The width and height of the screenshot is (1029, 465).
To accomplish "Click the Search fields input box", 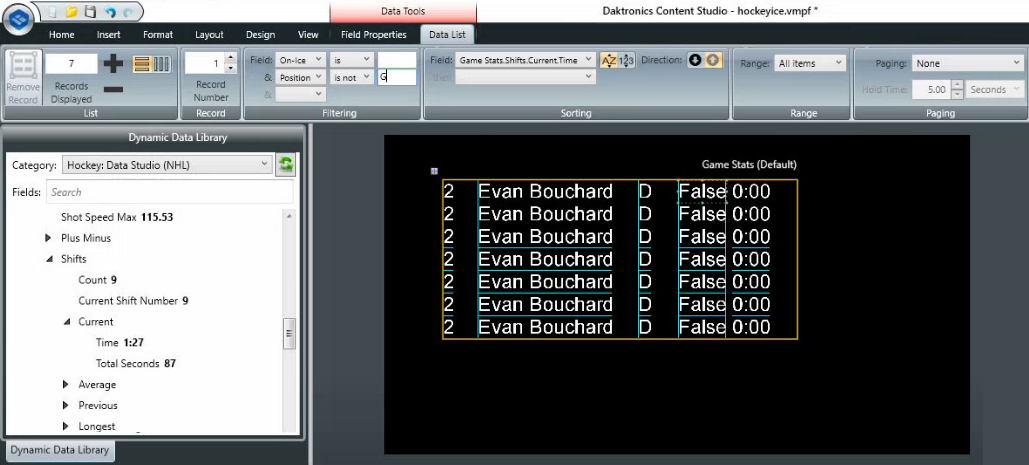I will [170, 192].
